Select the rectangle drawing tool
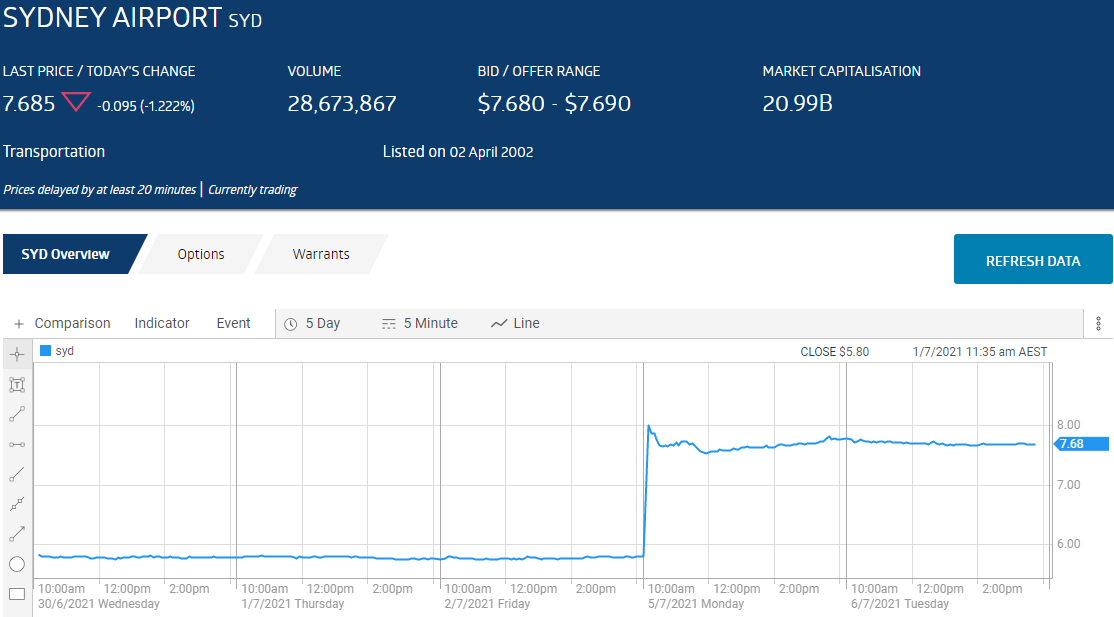The width and height of the screenshot is (1114, 617). (x=17, y=594)
